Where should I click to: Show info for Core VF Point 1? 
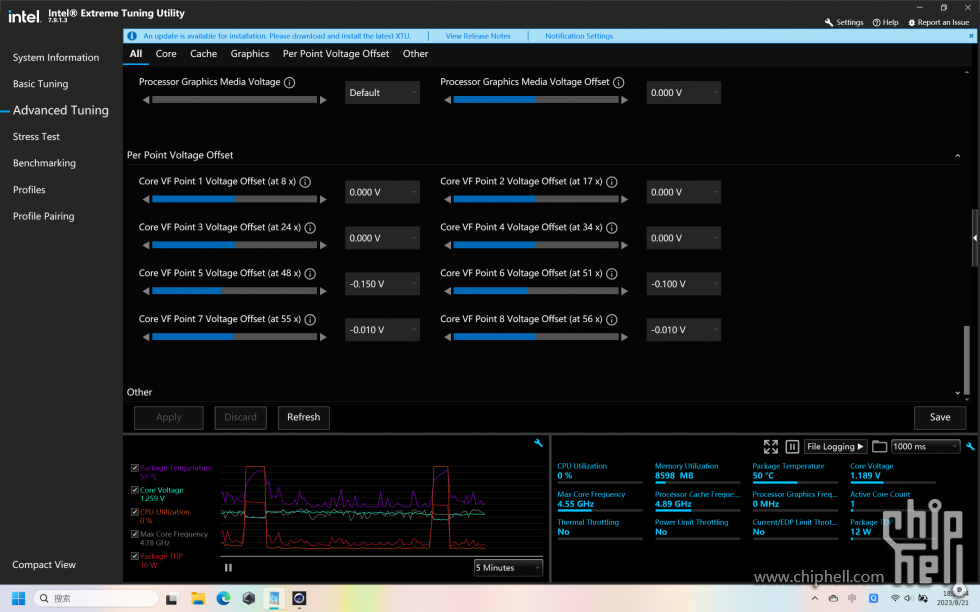pyautogui.click(x=305, y=182)
